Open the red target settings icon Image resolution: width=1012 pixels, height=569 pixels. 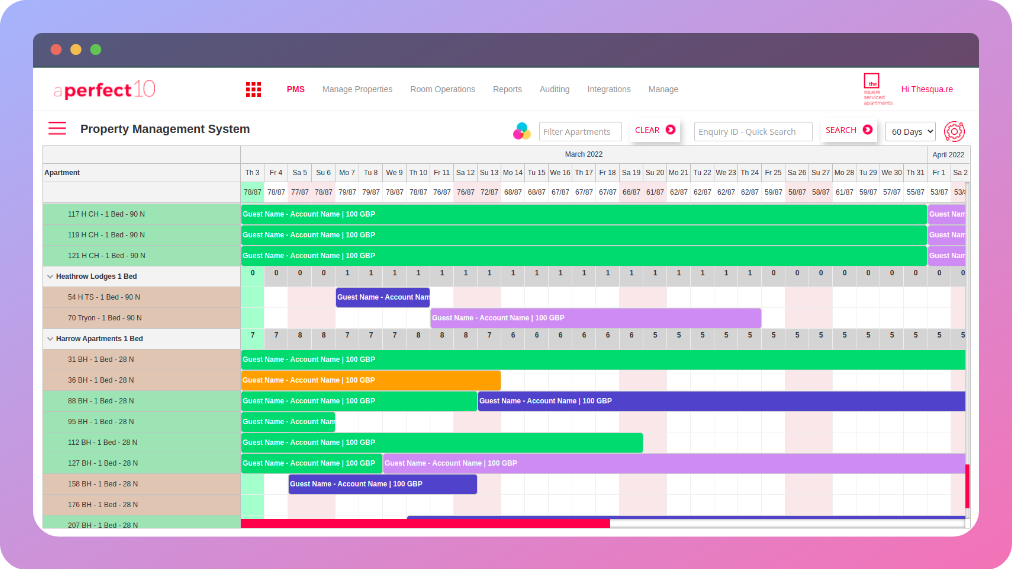coord(955,132)
